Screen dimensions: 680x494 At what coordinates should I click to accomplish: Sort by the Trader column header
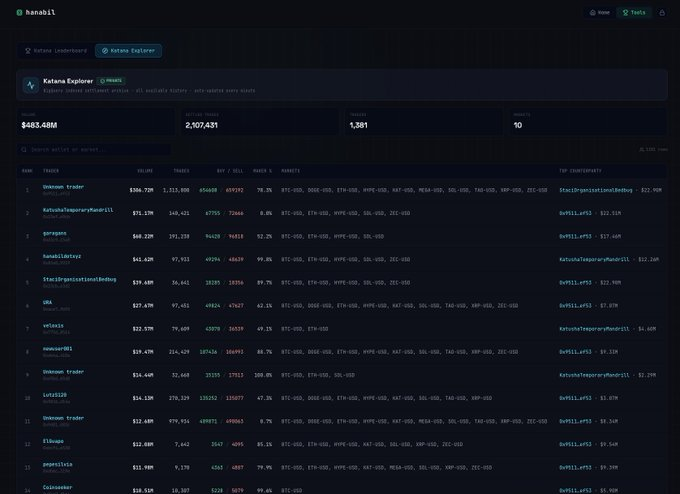(51, 171)
